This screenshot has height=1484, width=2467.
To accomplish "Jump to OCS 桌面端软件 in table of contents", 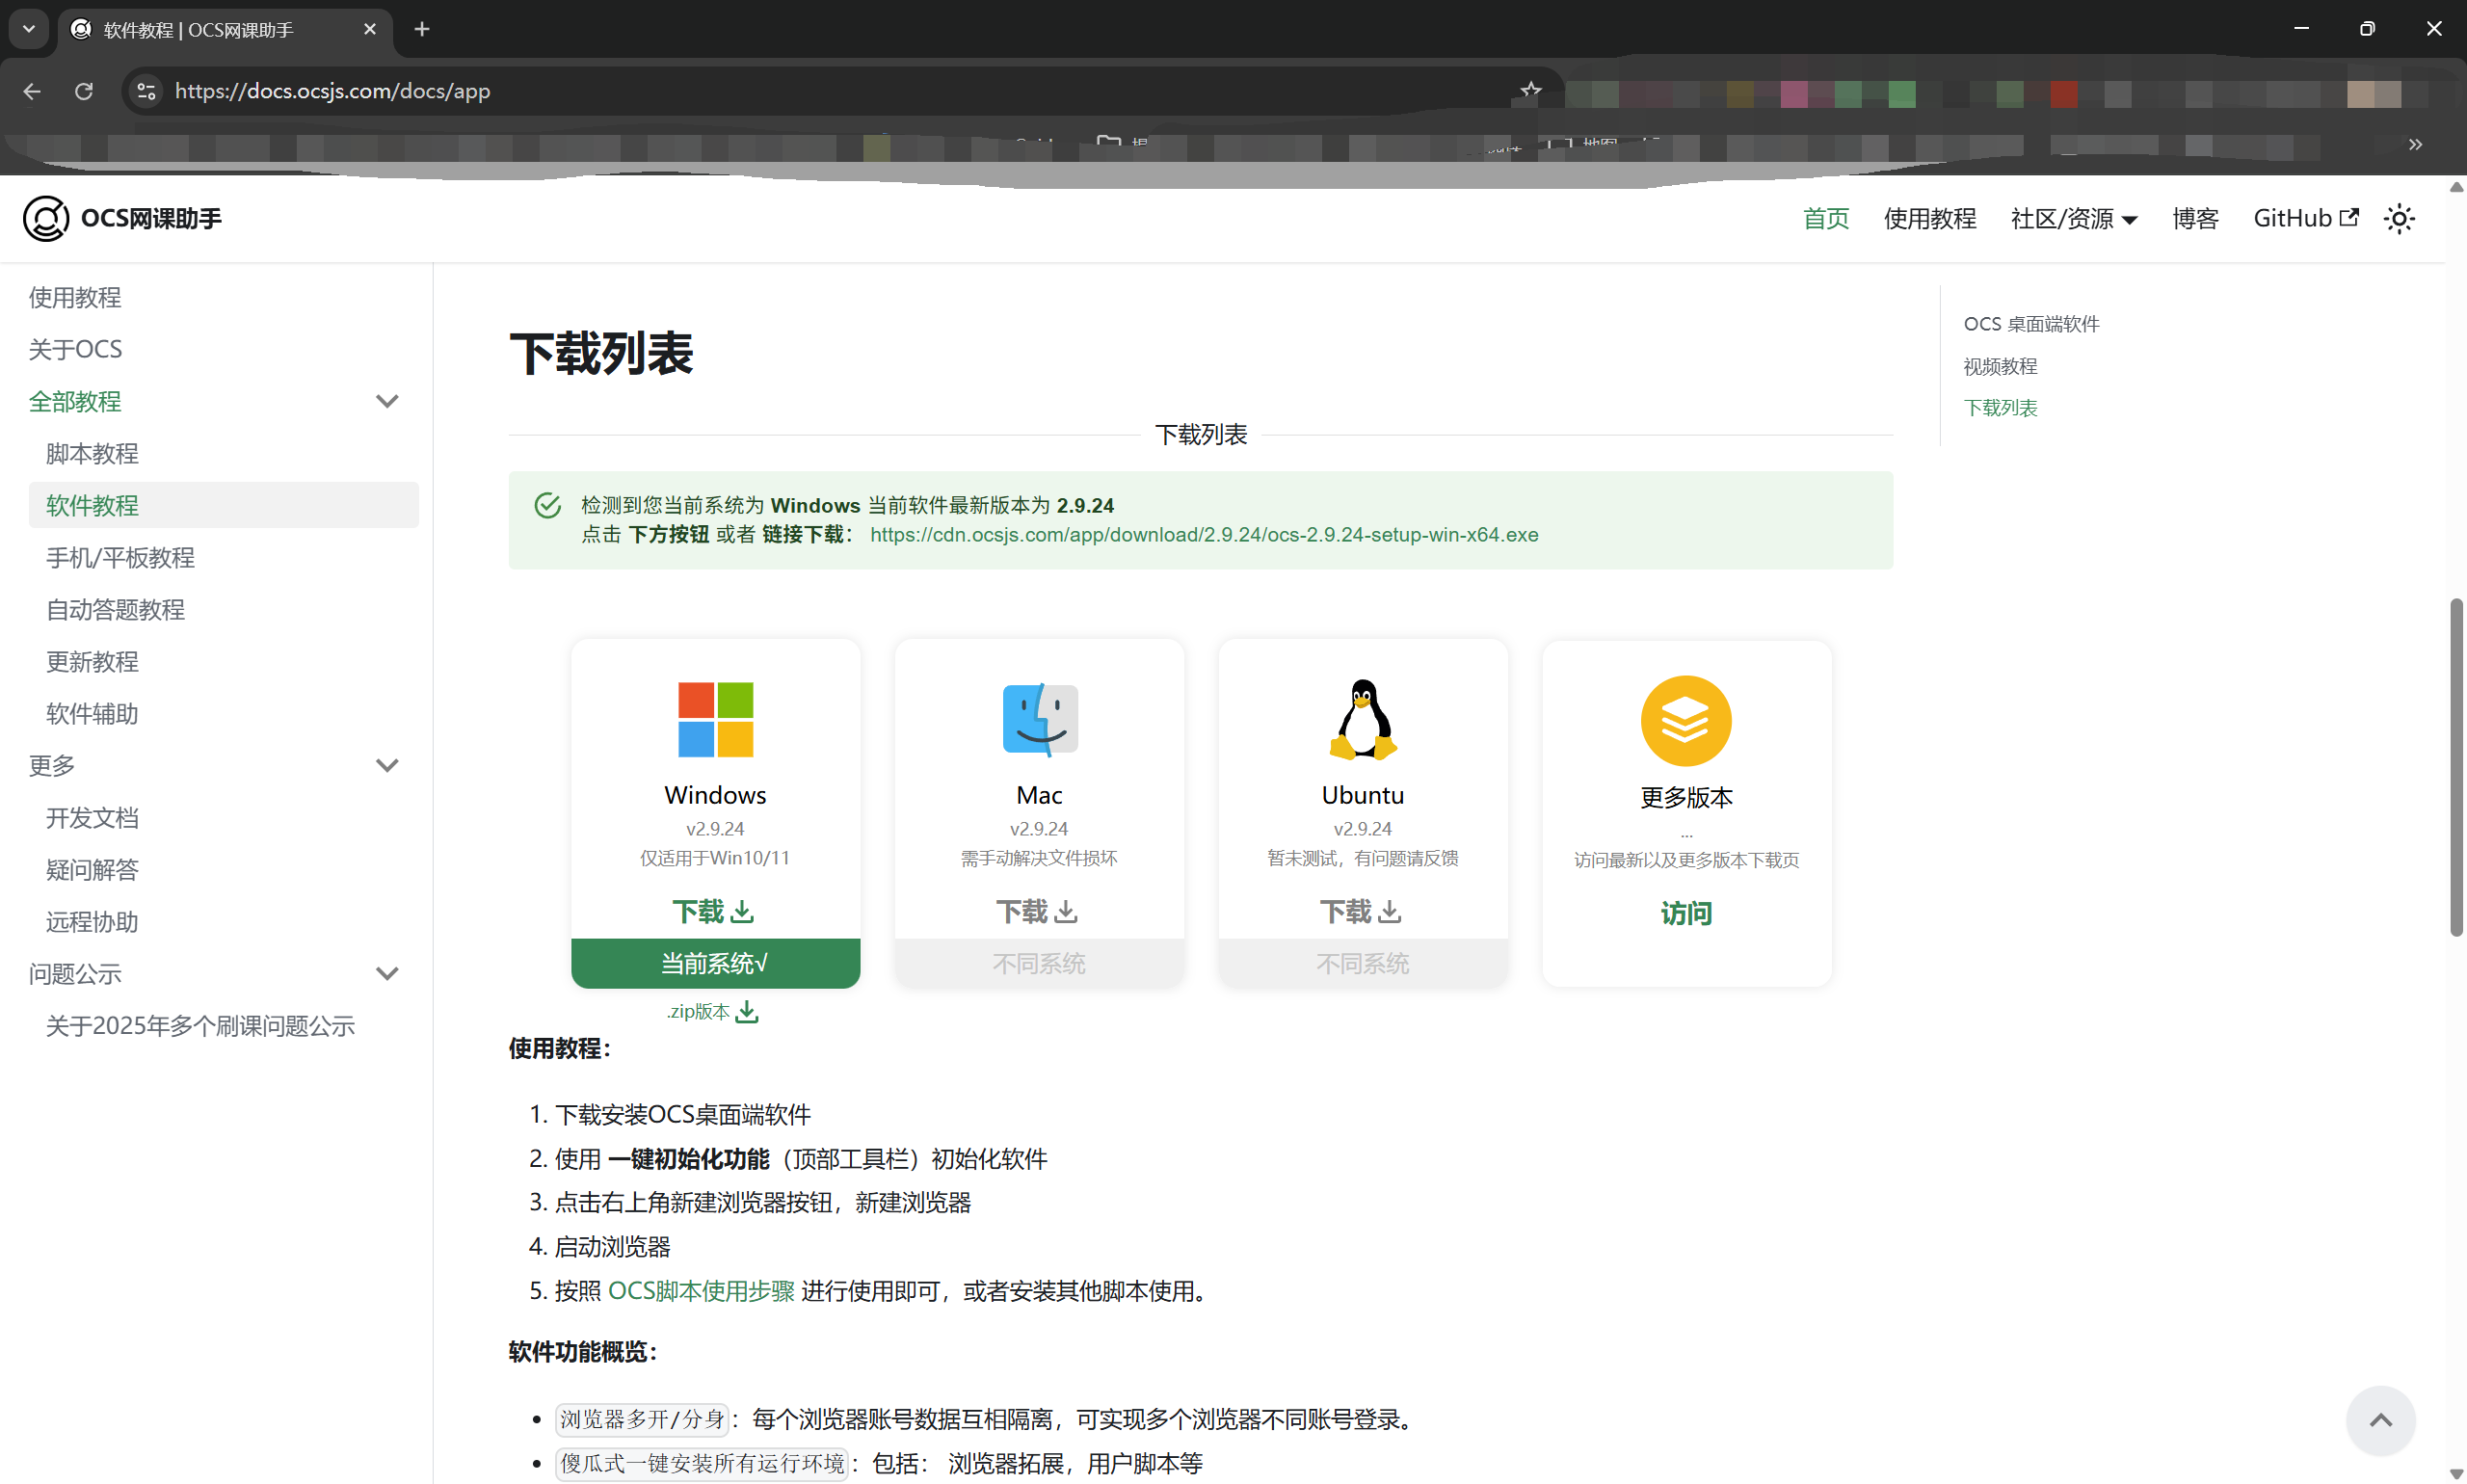I will click(x=2031, y=324).
